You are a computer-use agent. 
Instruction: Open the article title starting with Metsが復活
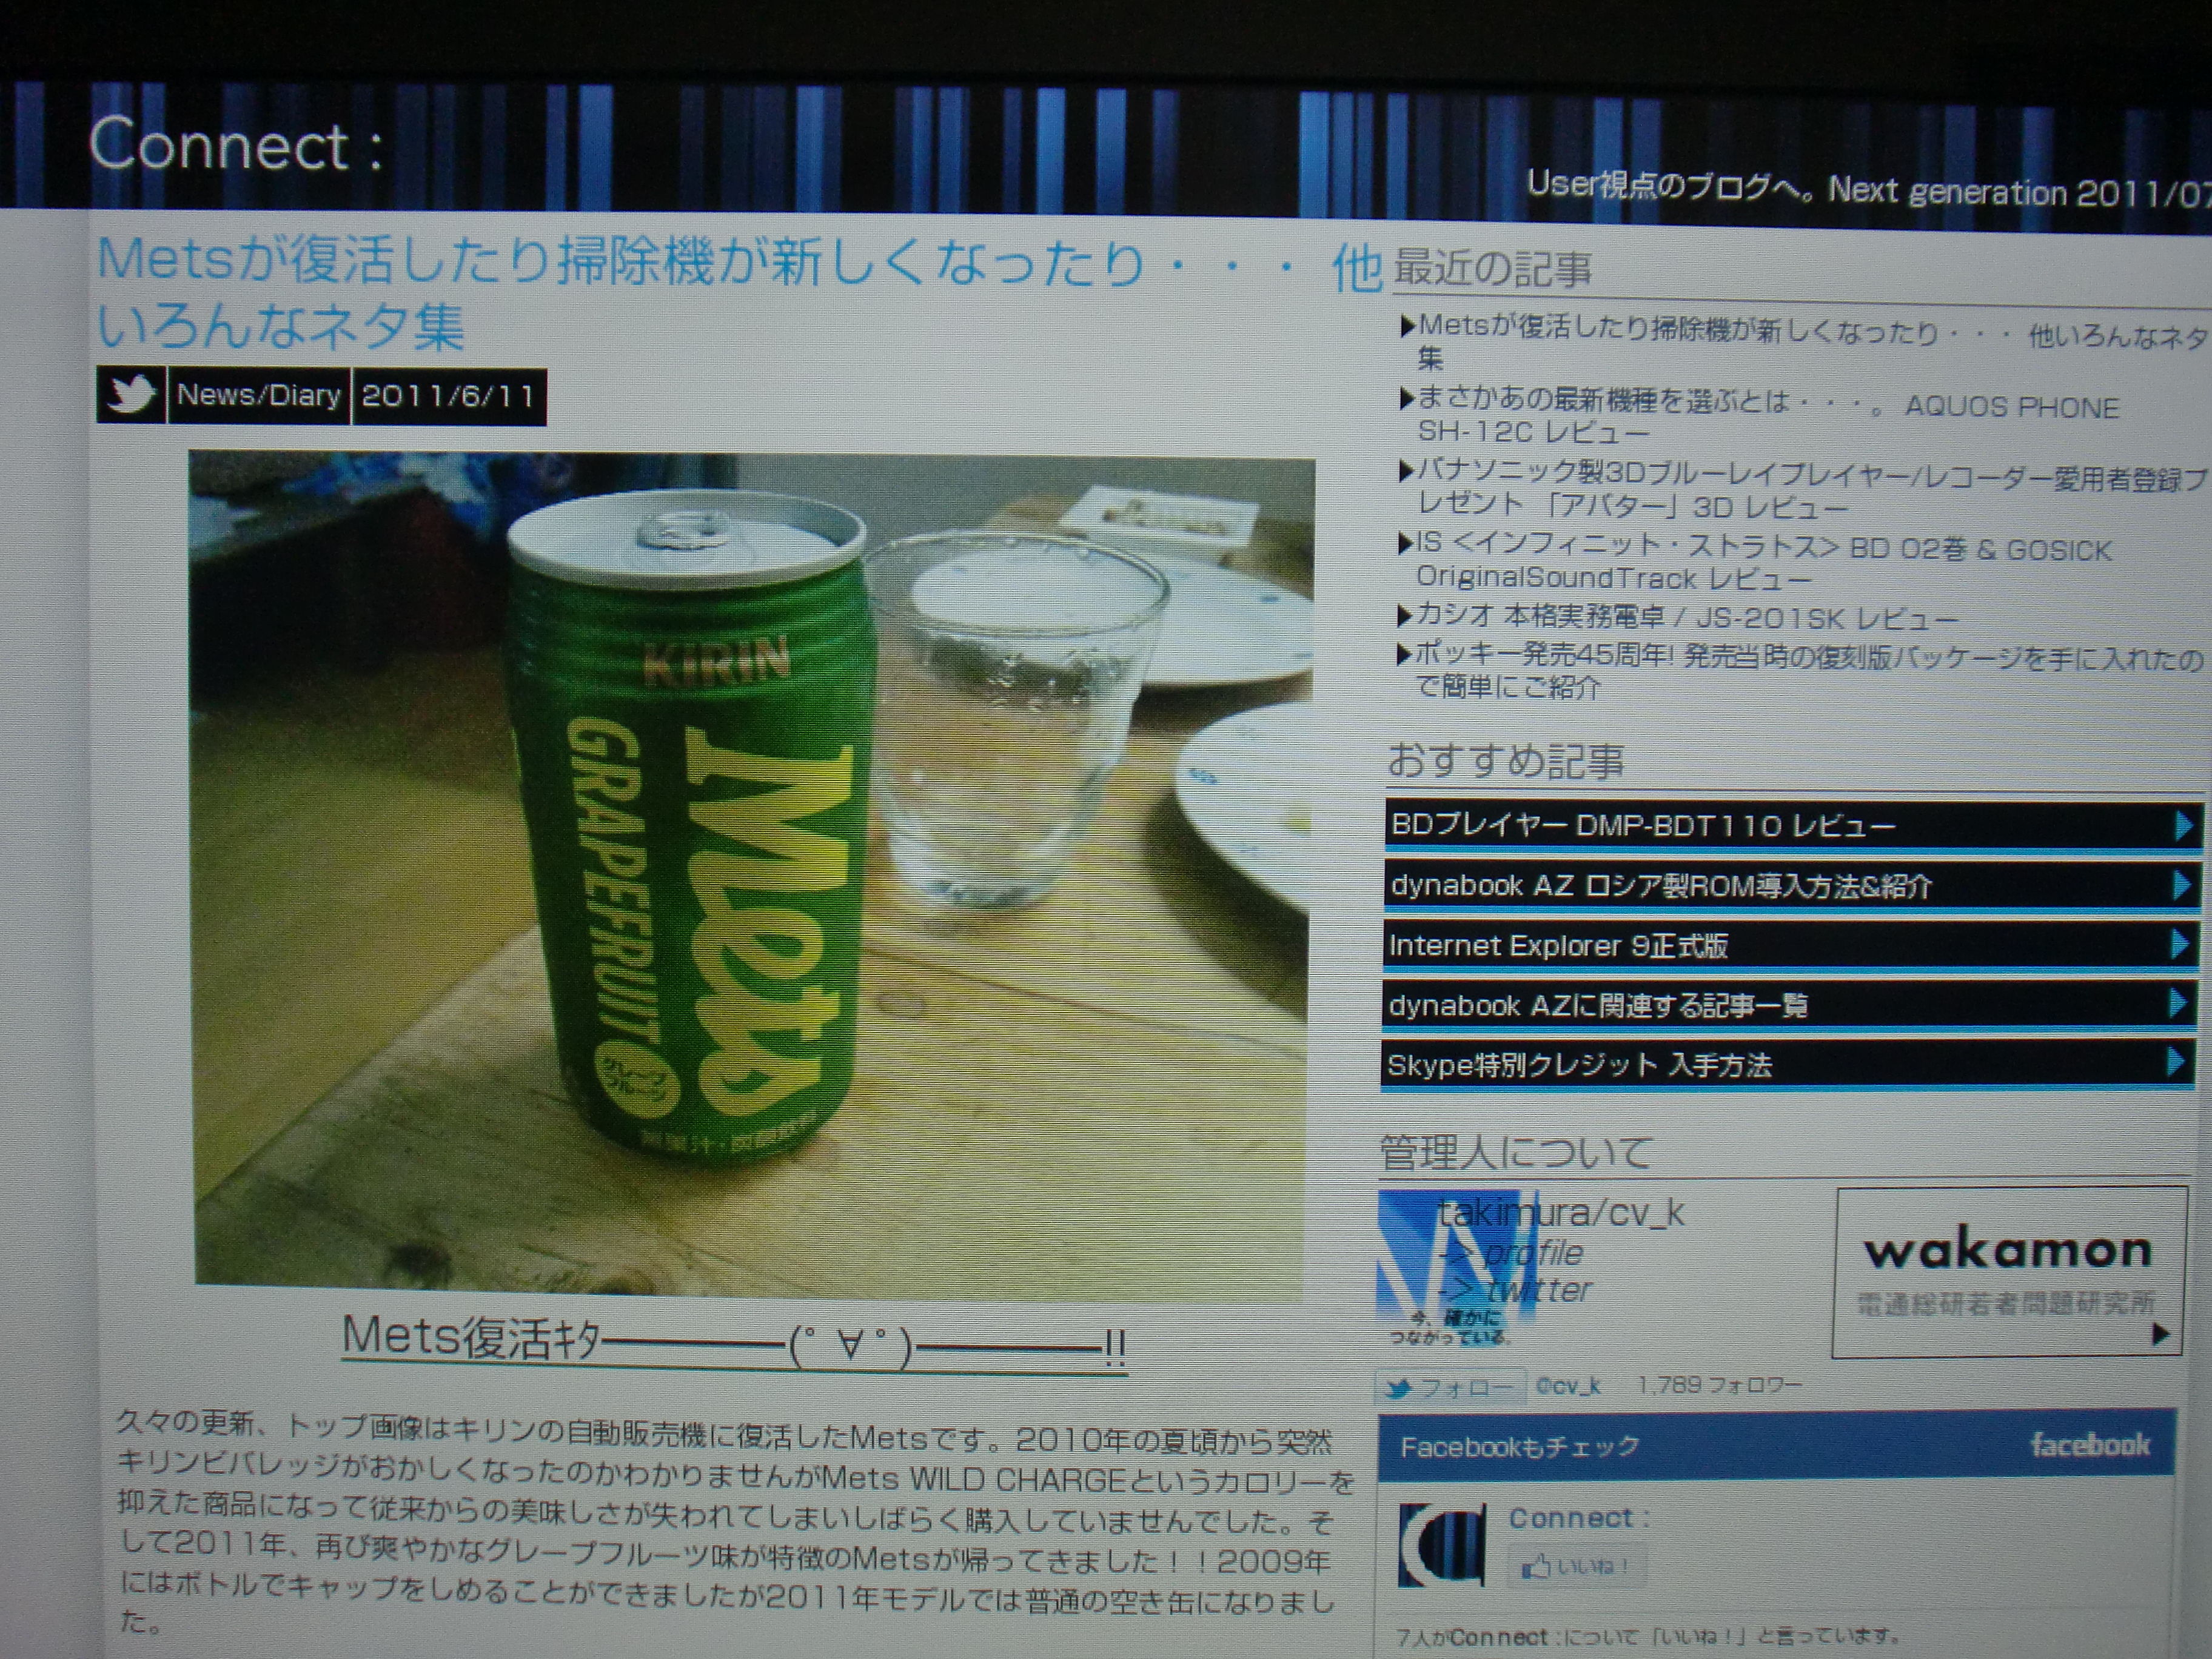pyautogui.click(x=740, y=293)
